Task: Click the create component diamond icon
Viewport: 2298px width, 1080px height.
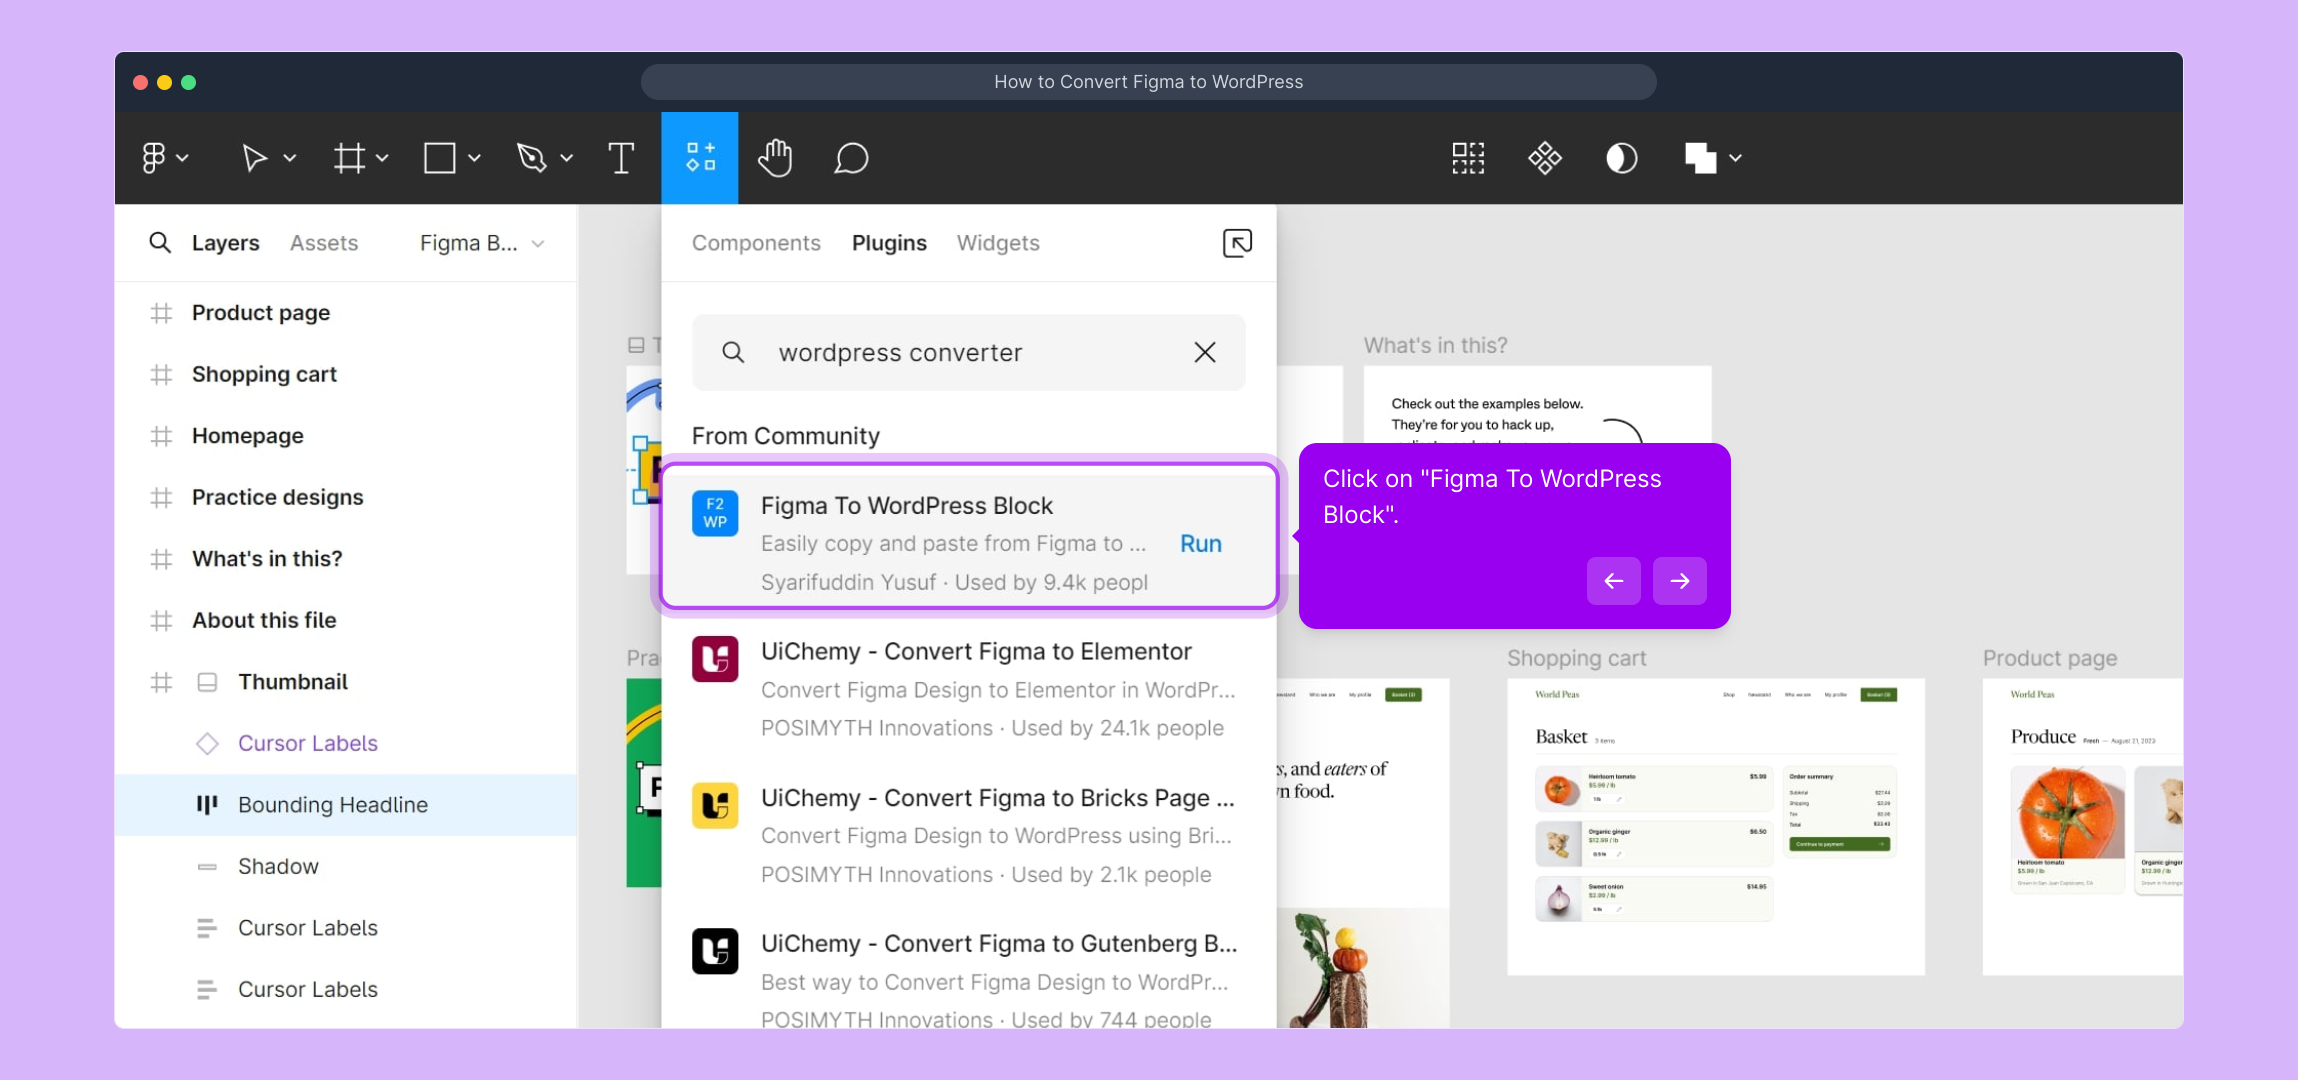Action: coord(1544,158)
